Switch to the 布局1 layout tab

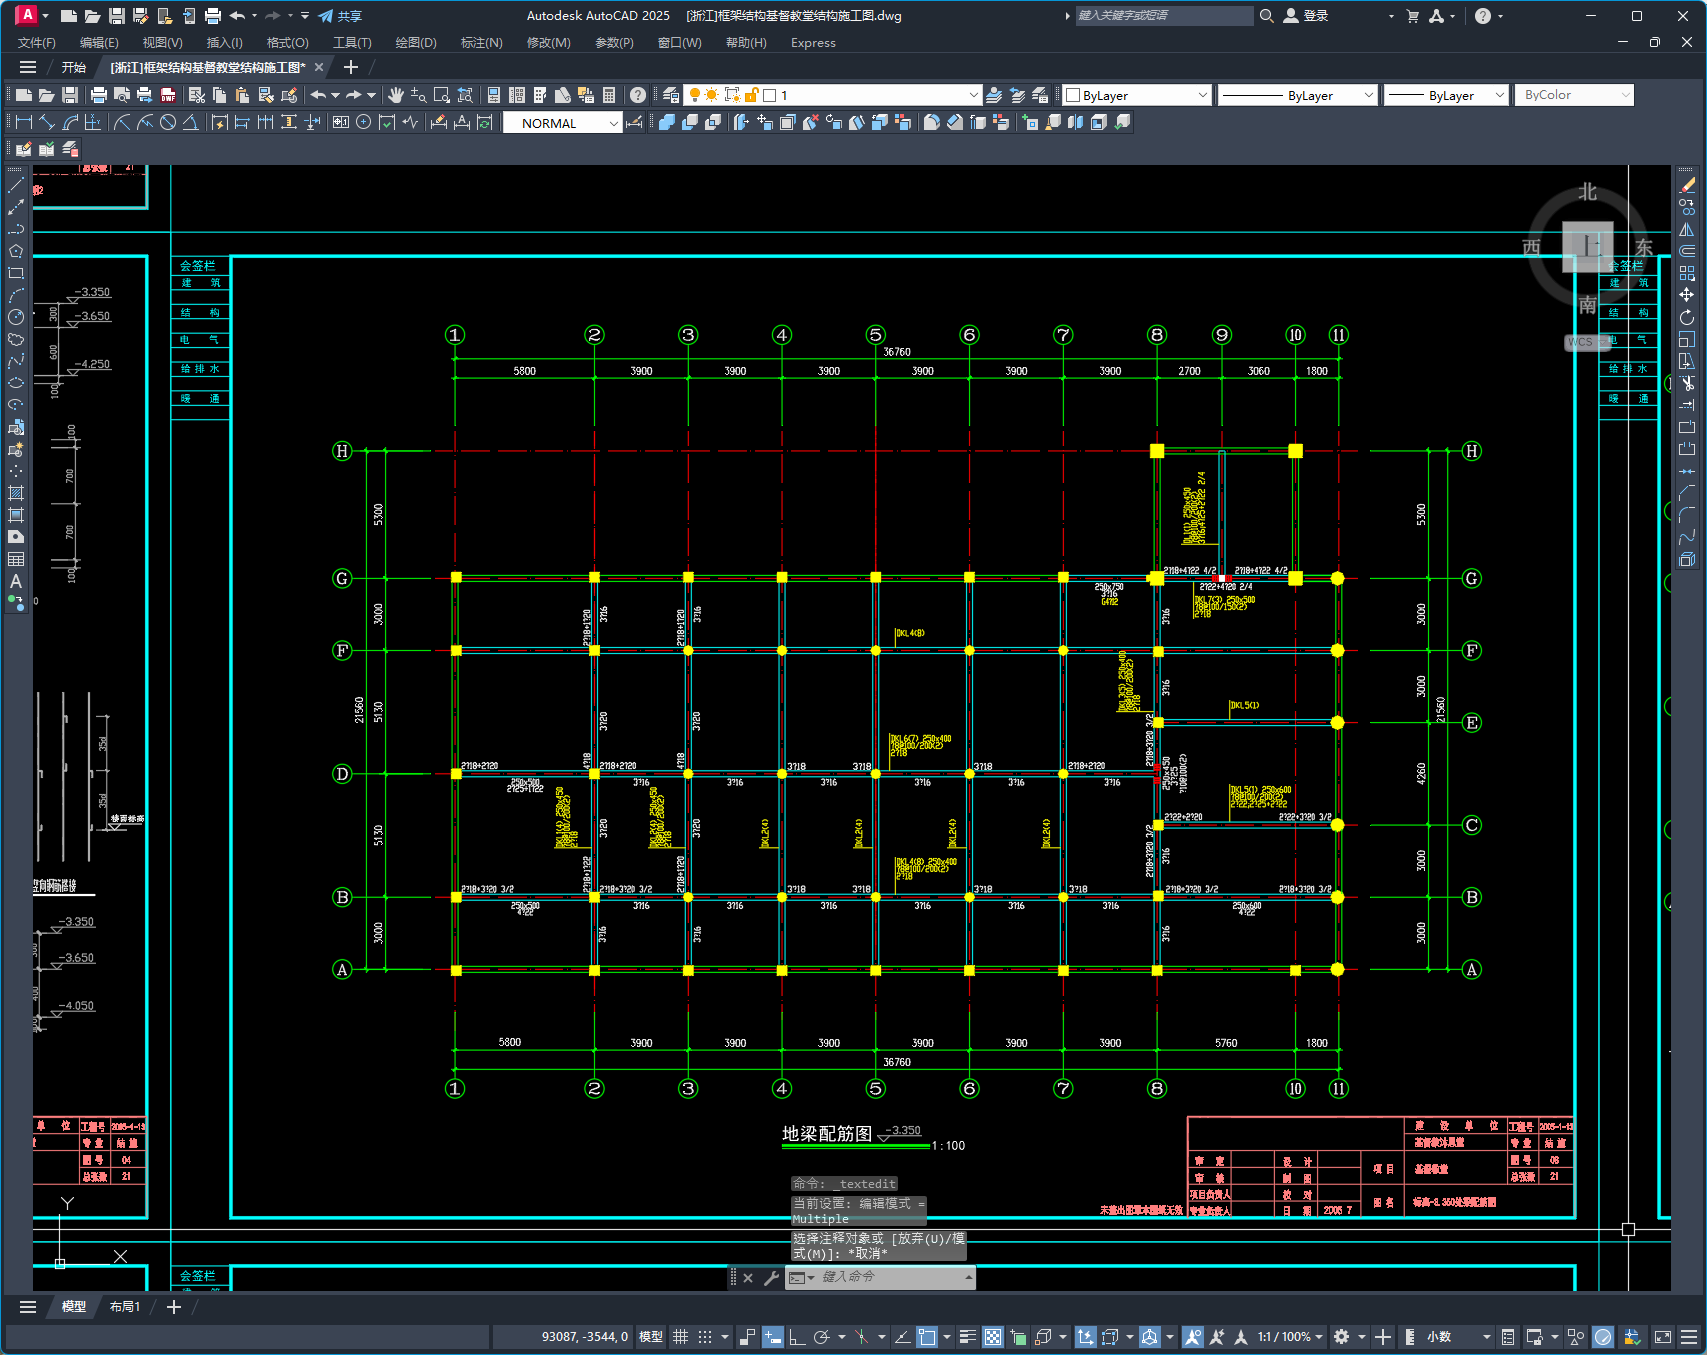125,1307
